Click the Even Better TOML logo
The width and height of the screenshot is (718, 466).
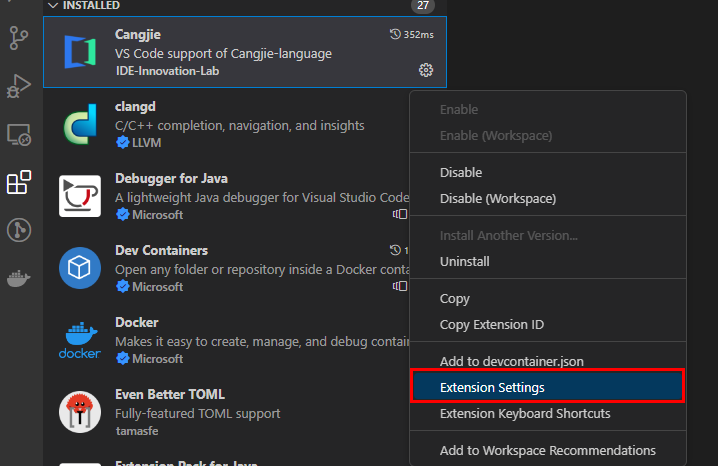point(79,412)
